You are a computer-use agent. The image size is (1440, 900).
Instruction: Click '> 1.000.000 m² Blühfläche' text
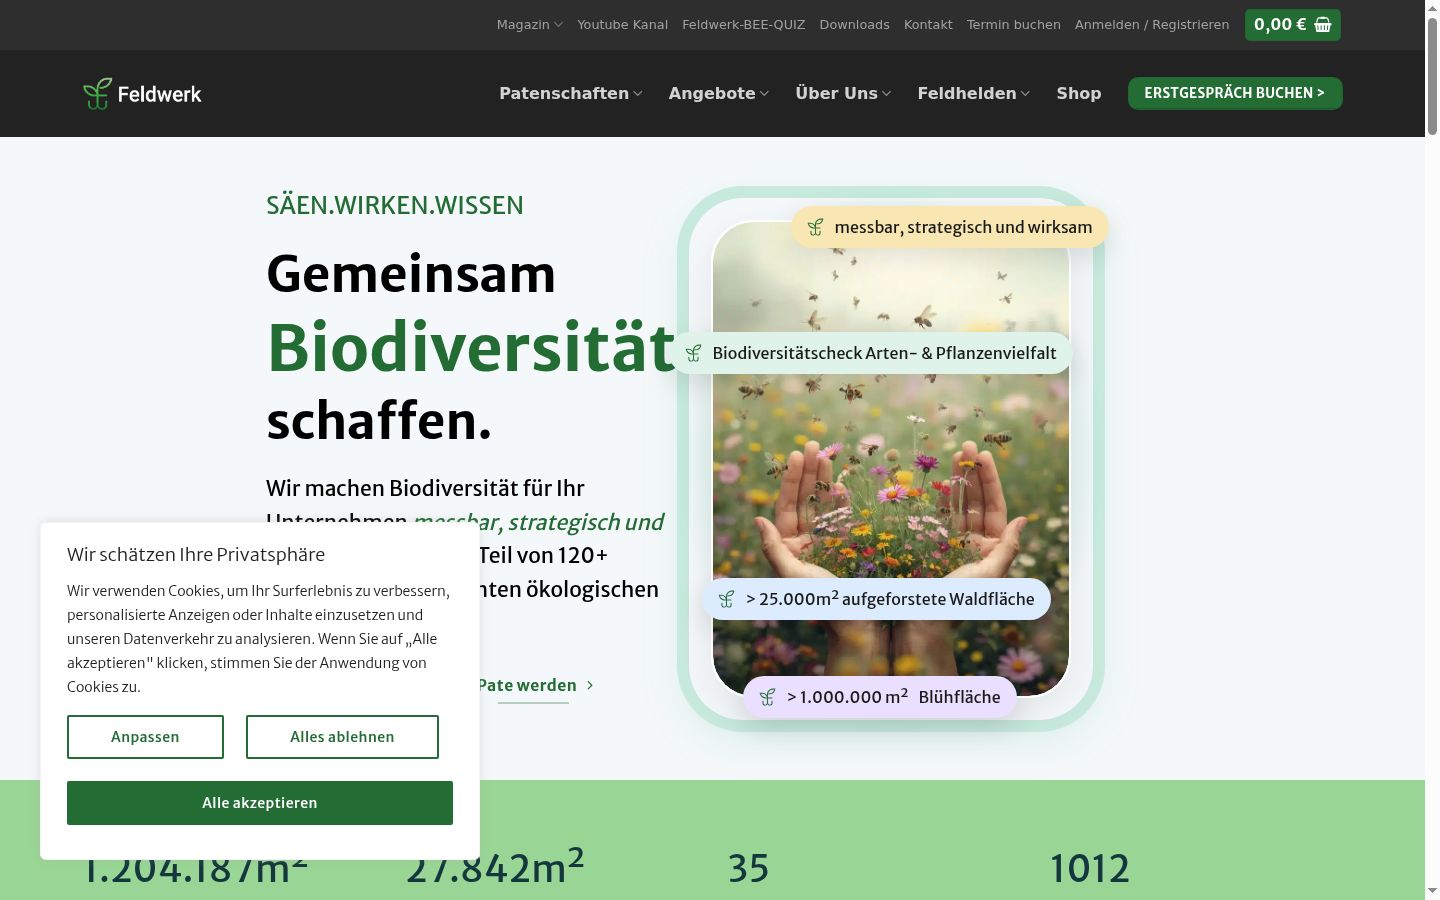point(893,697)
